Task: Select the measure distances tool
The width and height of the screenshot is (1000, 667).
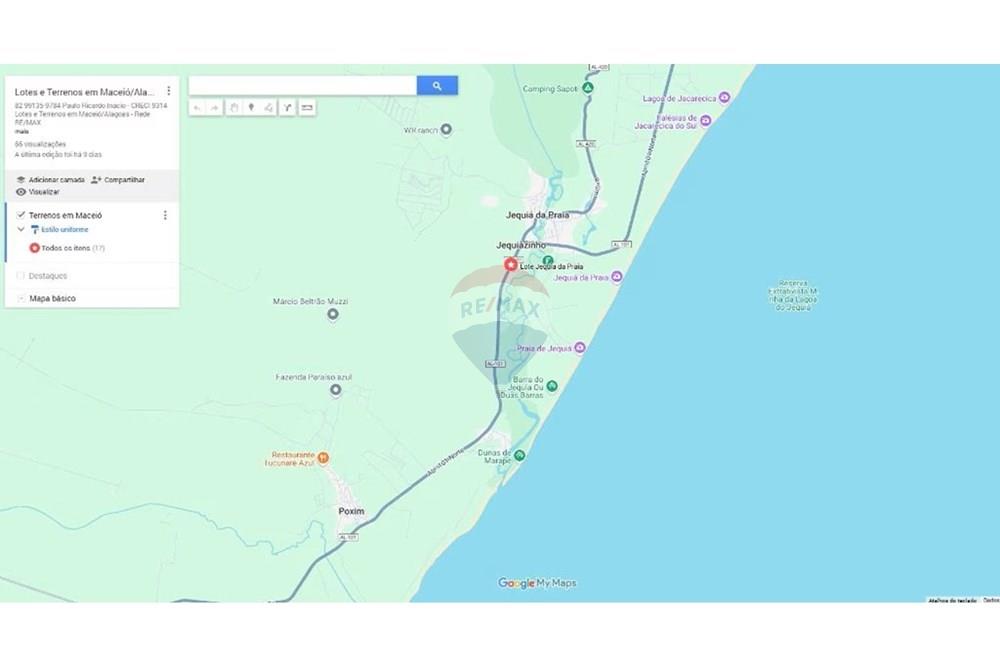Action: pos(306,107)
